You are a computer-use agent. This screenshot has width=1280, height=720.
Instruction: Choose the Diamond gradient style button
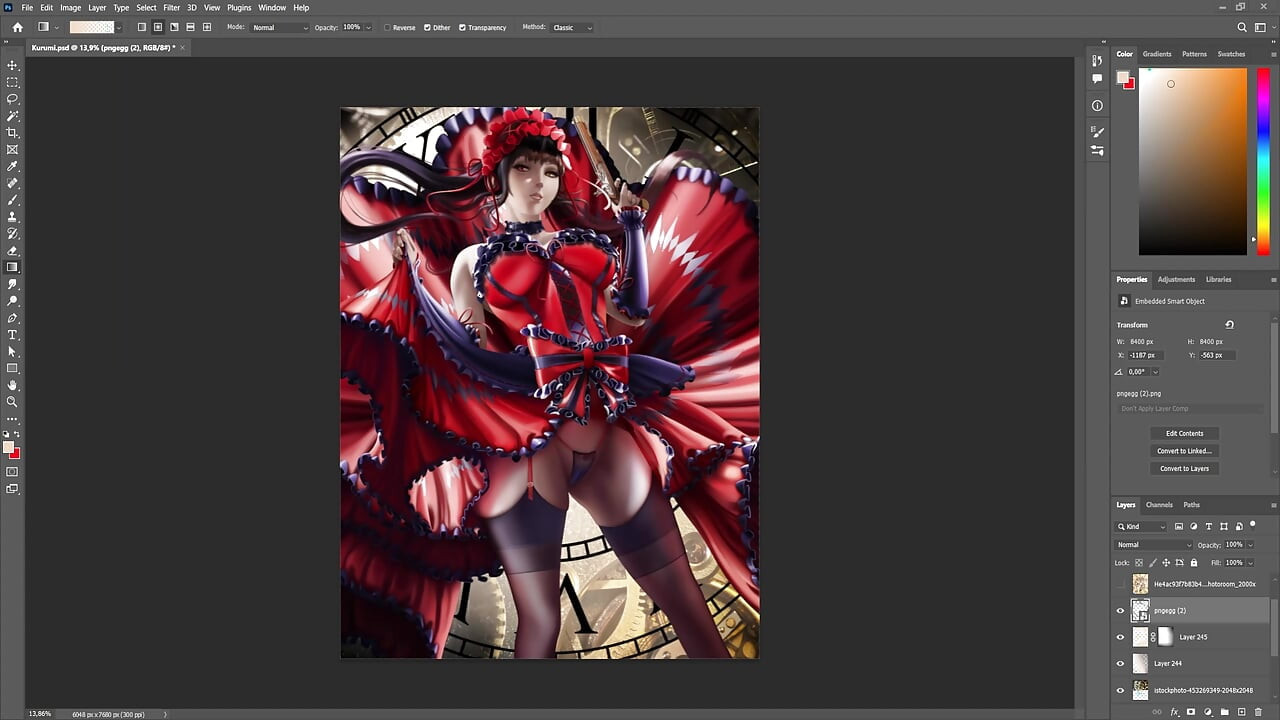207,27
